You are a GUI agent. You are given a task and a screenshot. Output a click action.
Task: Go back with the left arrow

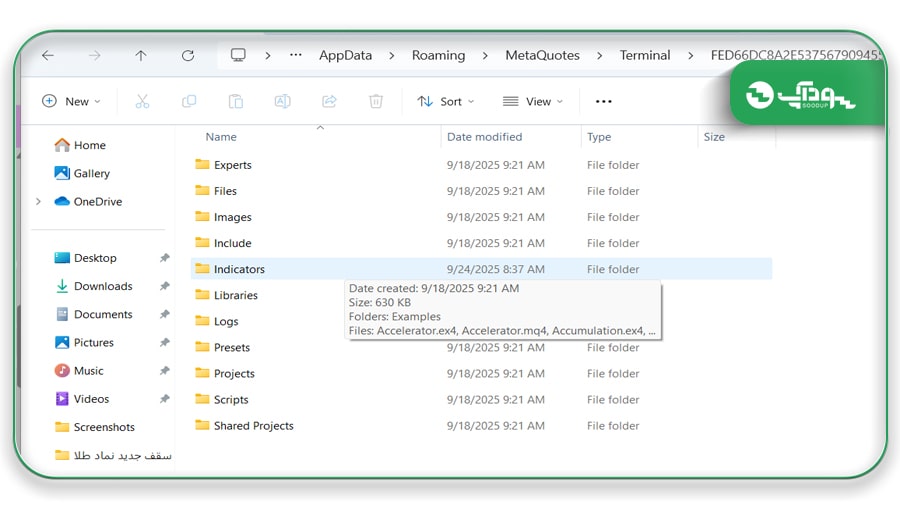point(48,55)
